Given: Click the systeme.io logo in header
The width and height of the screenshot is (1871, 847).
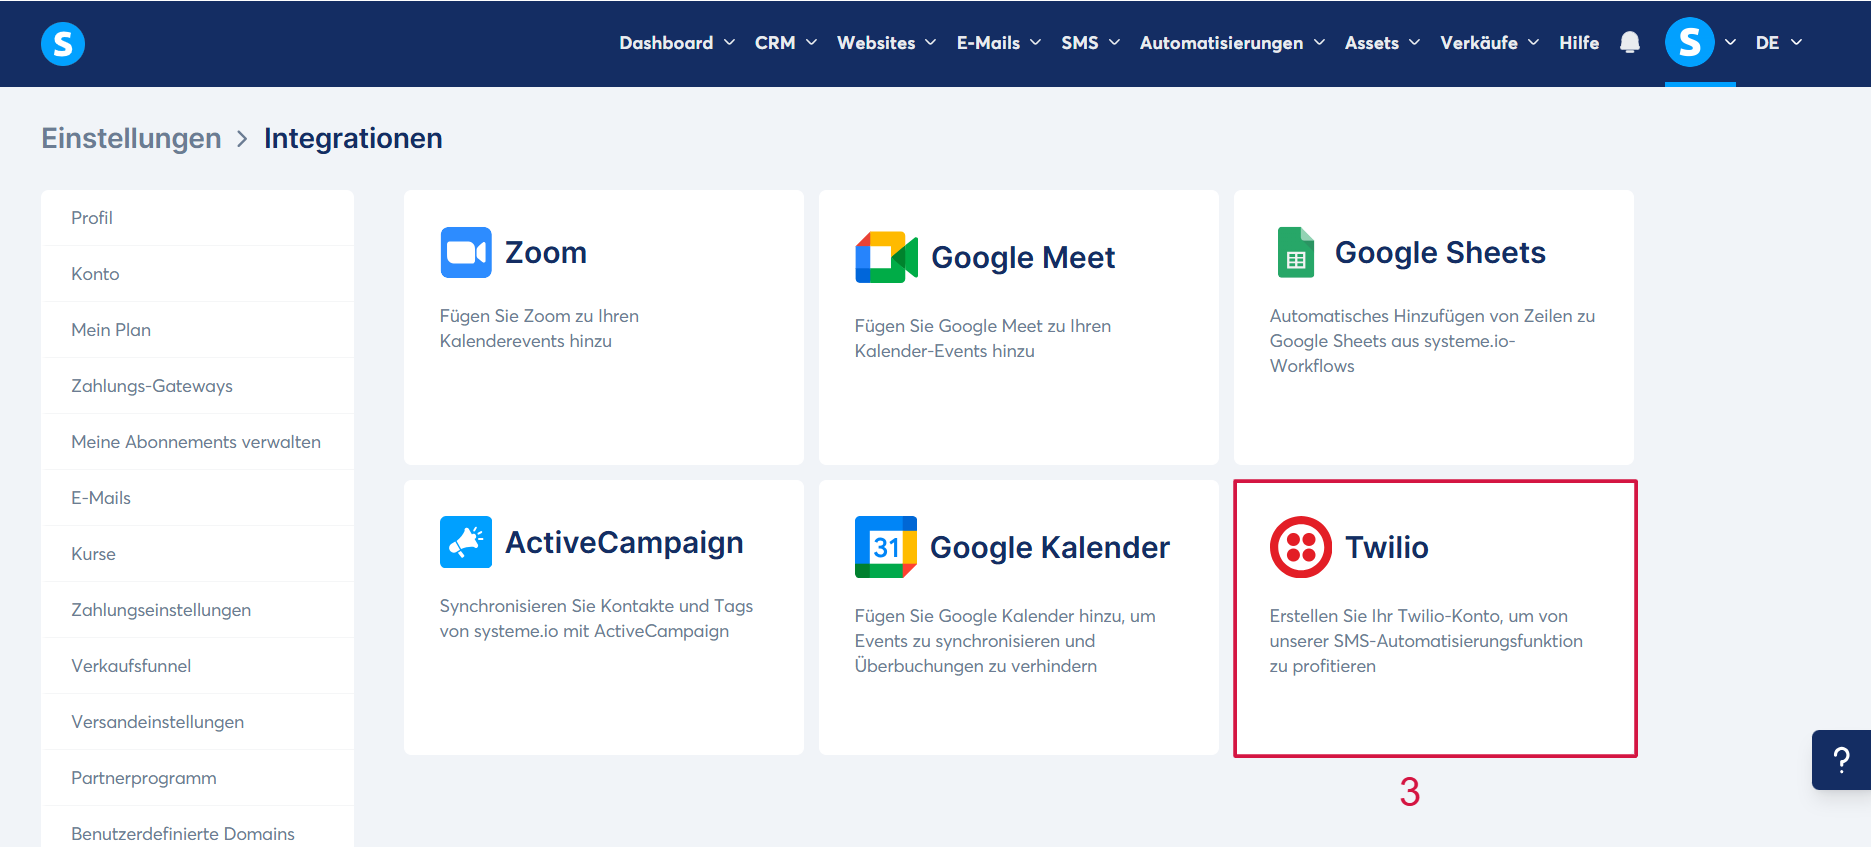Looking at the screenshot, I should (x=63, y=44).
